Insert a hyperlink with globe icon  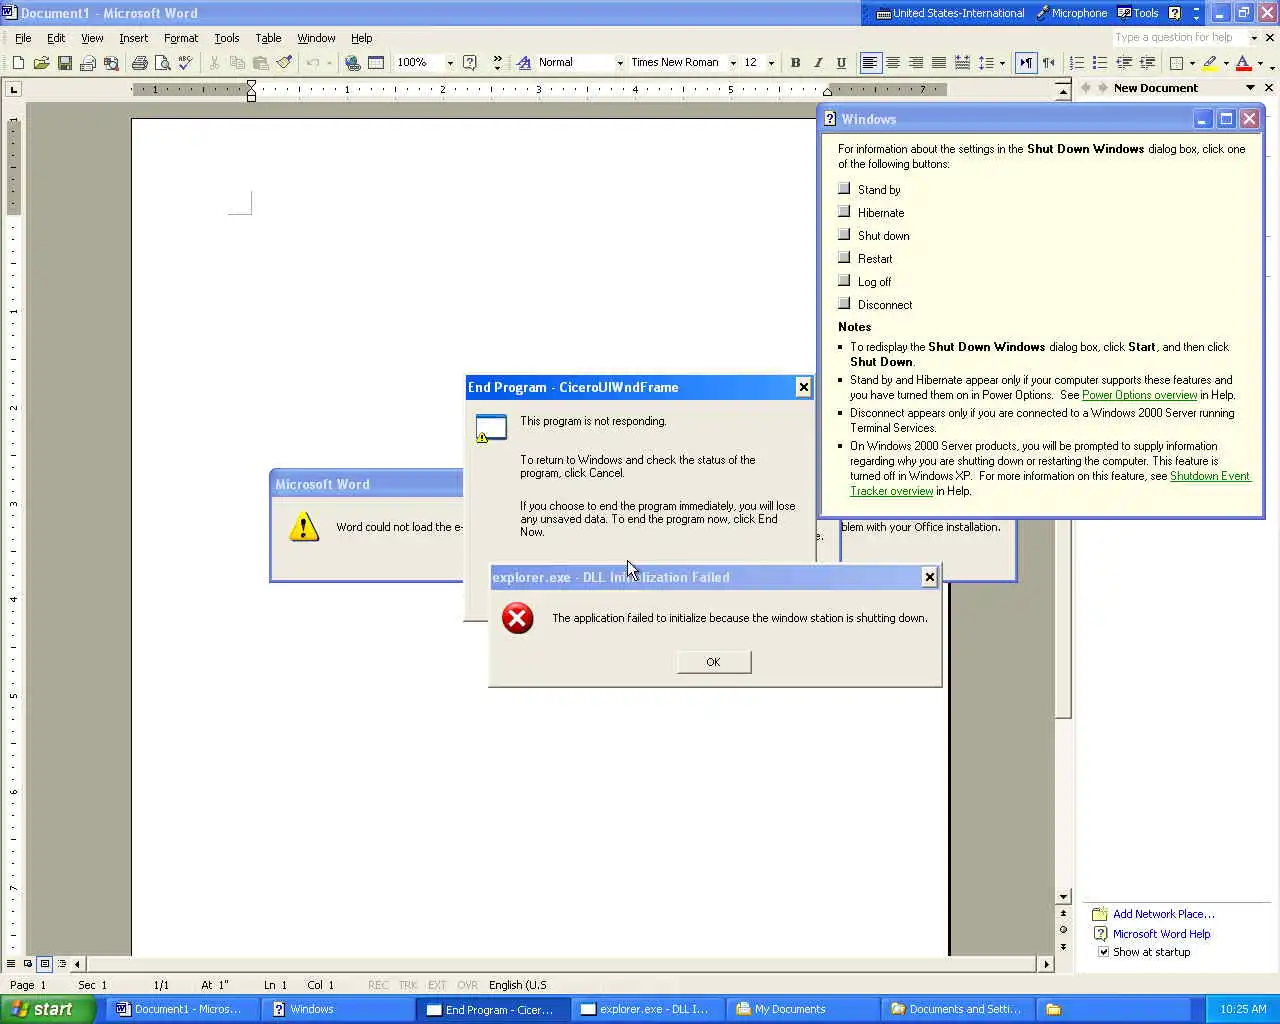(x=353, y=63)
